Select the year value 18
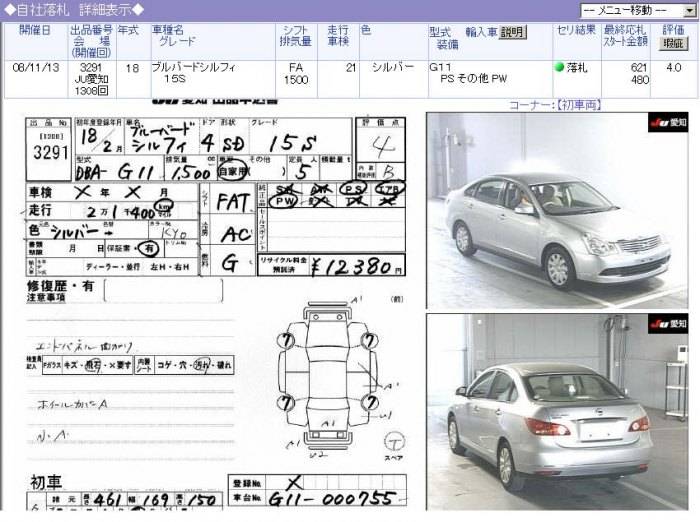This screenshot has height=522, width=700. [132, 68]
